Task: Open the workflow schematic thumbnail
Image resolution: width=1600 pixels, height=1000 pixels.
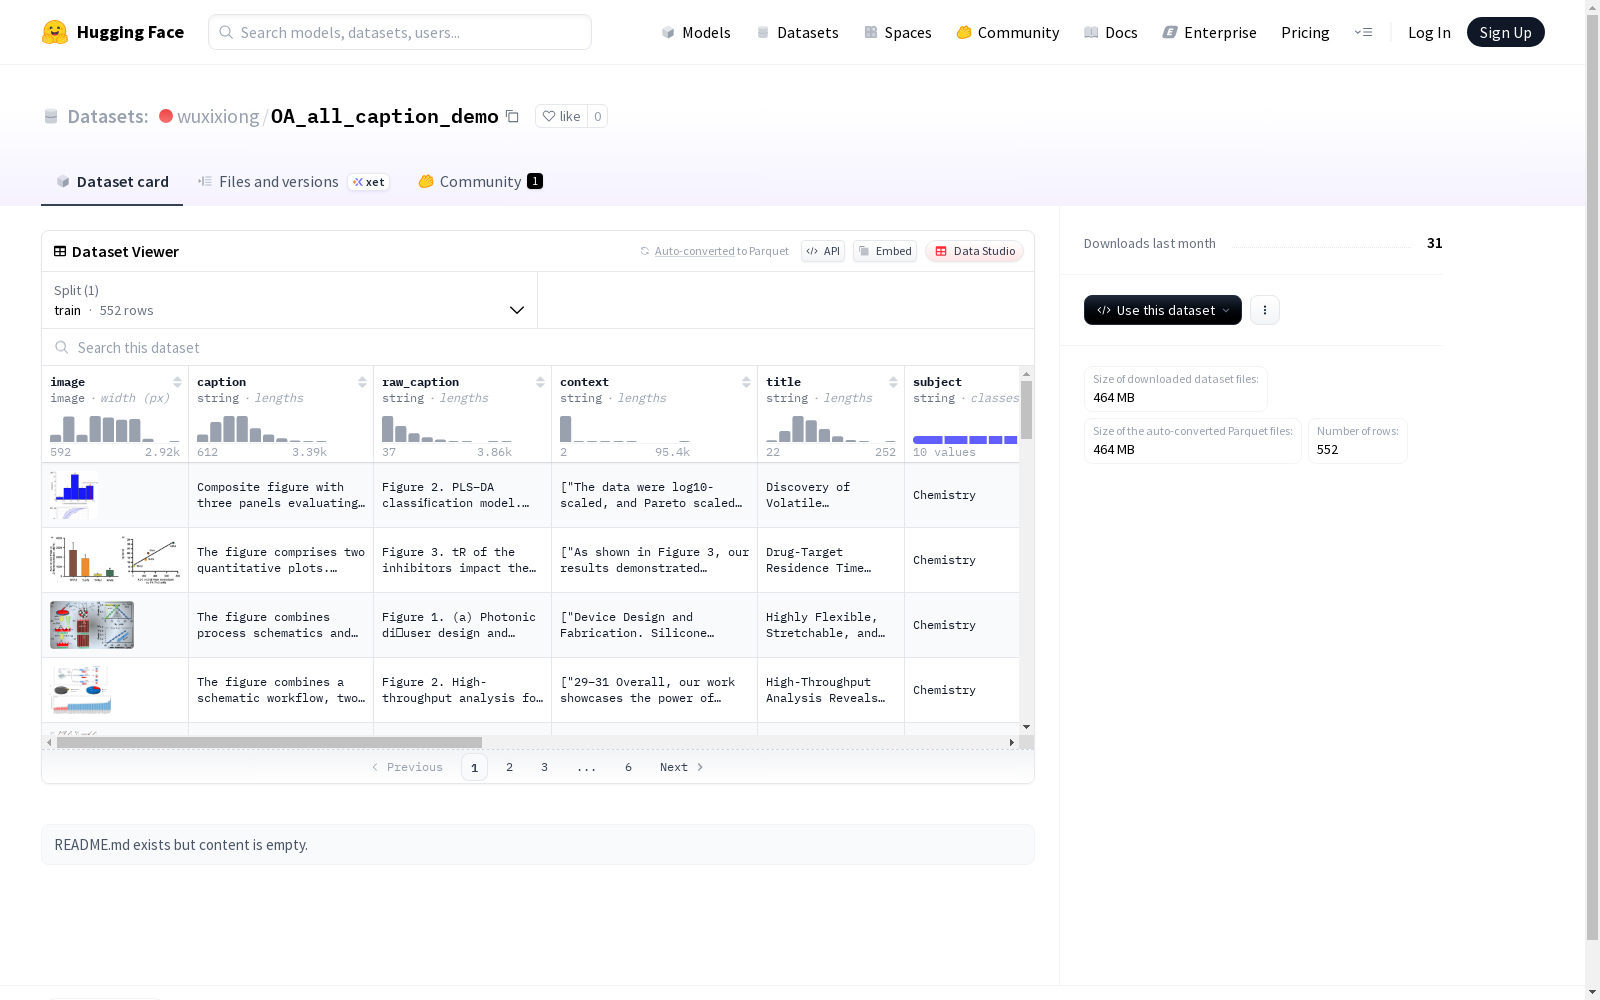Action: pyautogui.click(x=81, y=690)
